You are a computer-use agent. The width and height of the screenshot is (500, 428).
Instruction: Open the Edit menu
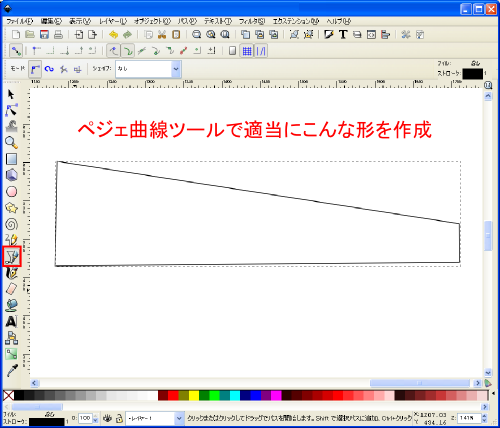tap(51, 21)
